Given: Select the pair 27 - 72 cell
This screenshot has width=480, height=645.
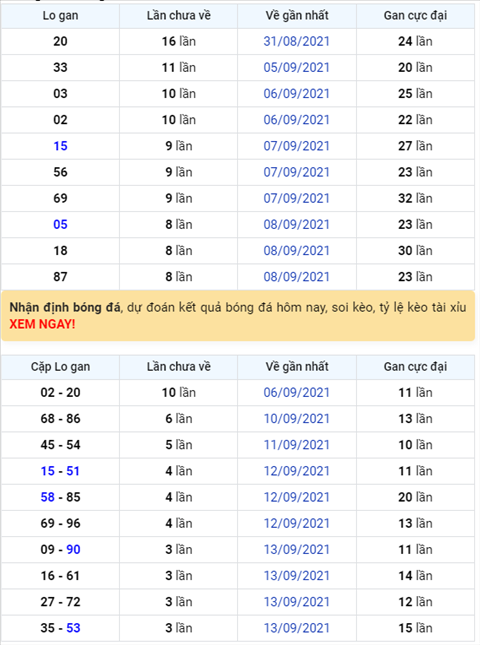Looking at the screenshot, I should (60, 602).
